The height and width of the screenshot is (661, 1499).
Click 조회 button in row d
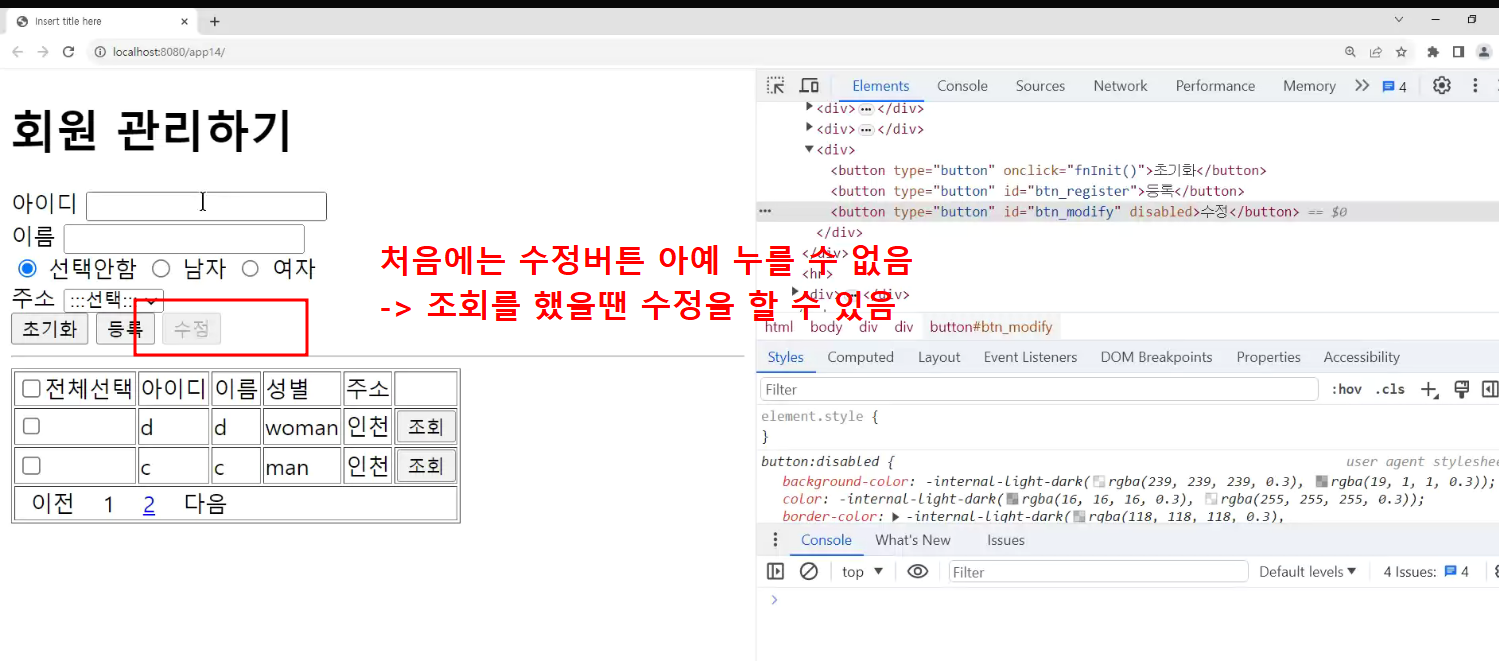(x=426, y=427)
